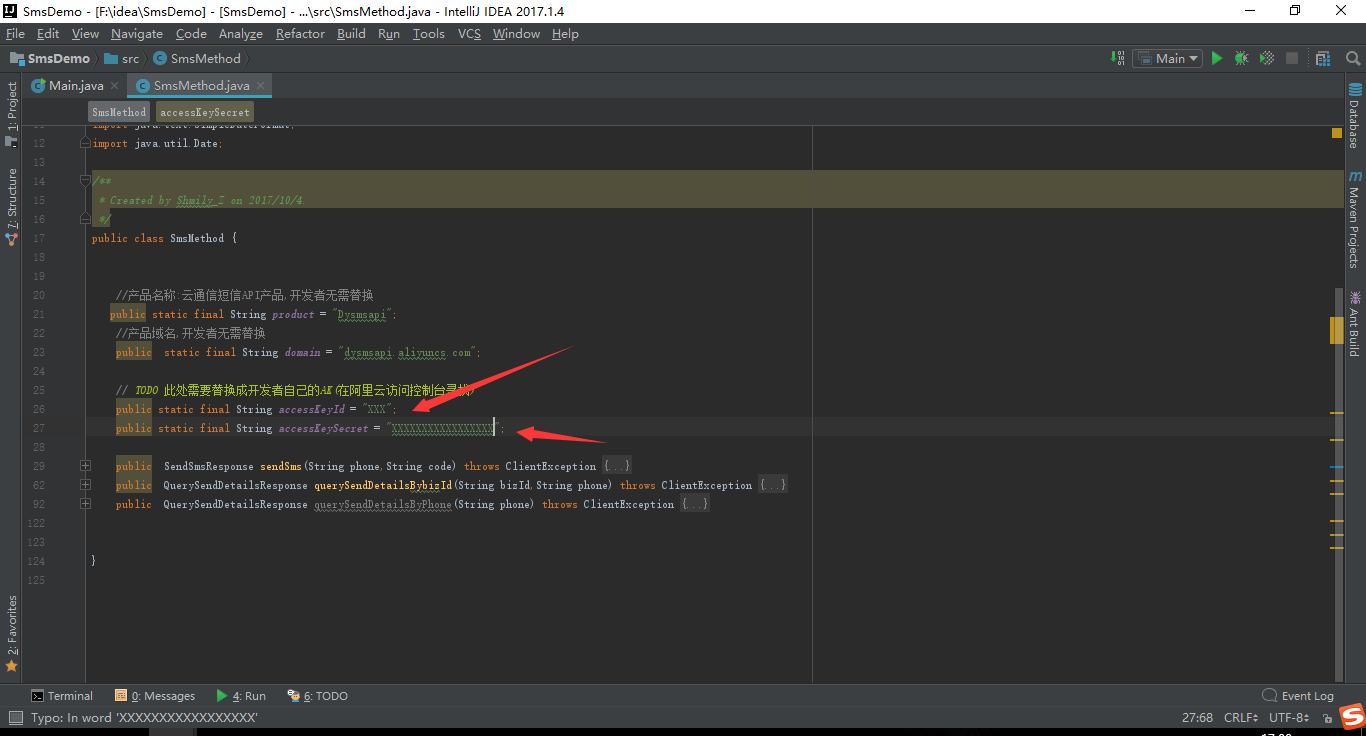Run Main with coverage icon
The image size is (1366, 736).
[1266, 58]
